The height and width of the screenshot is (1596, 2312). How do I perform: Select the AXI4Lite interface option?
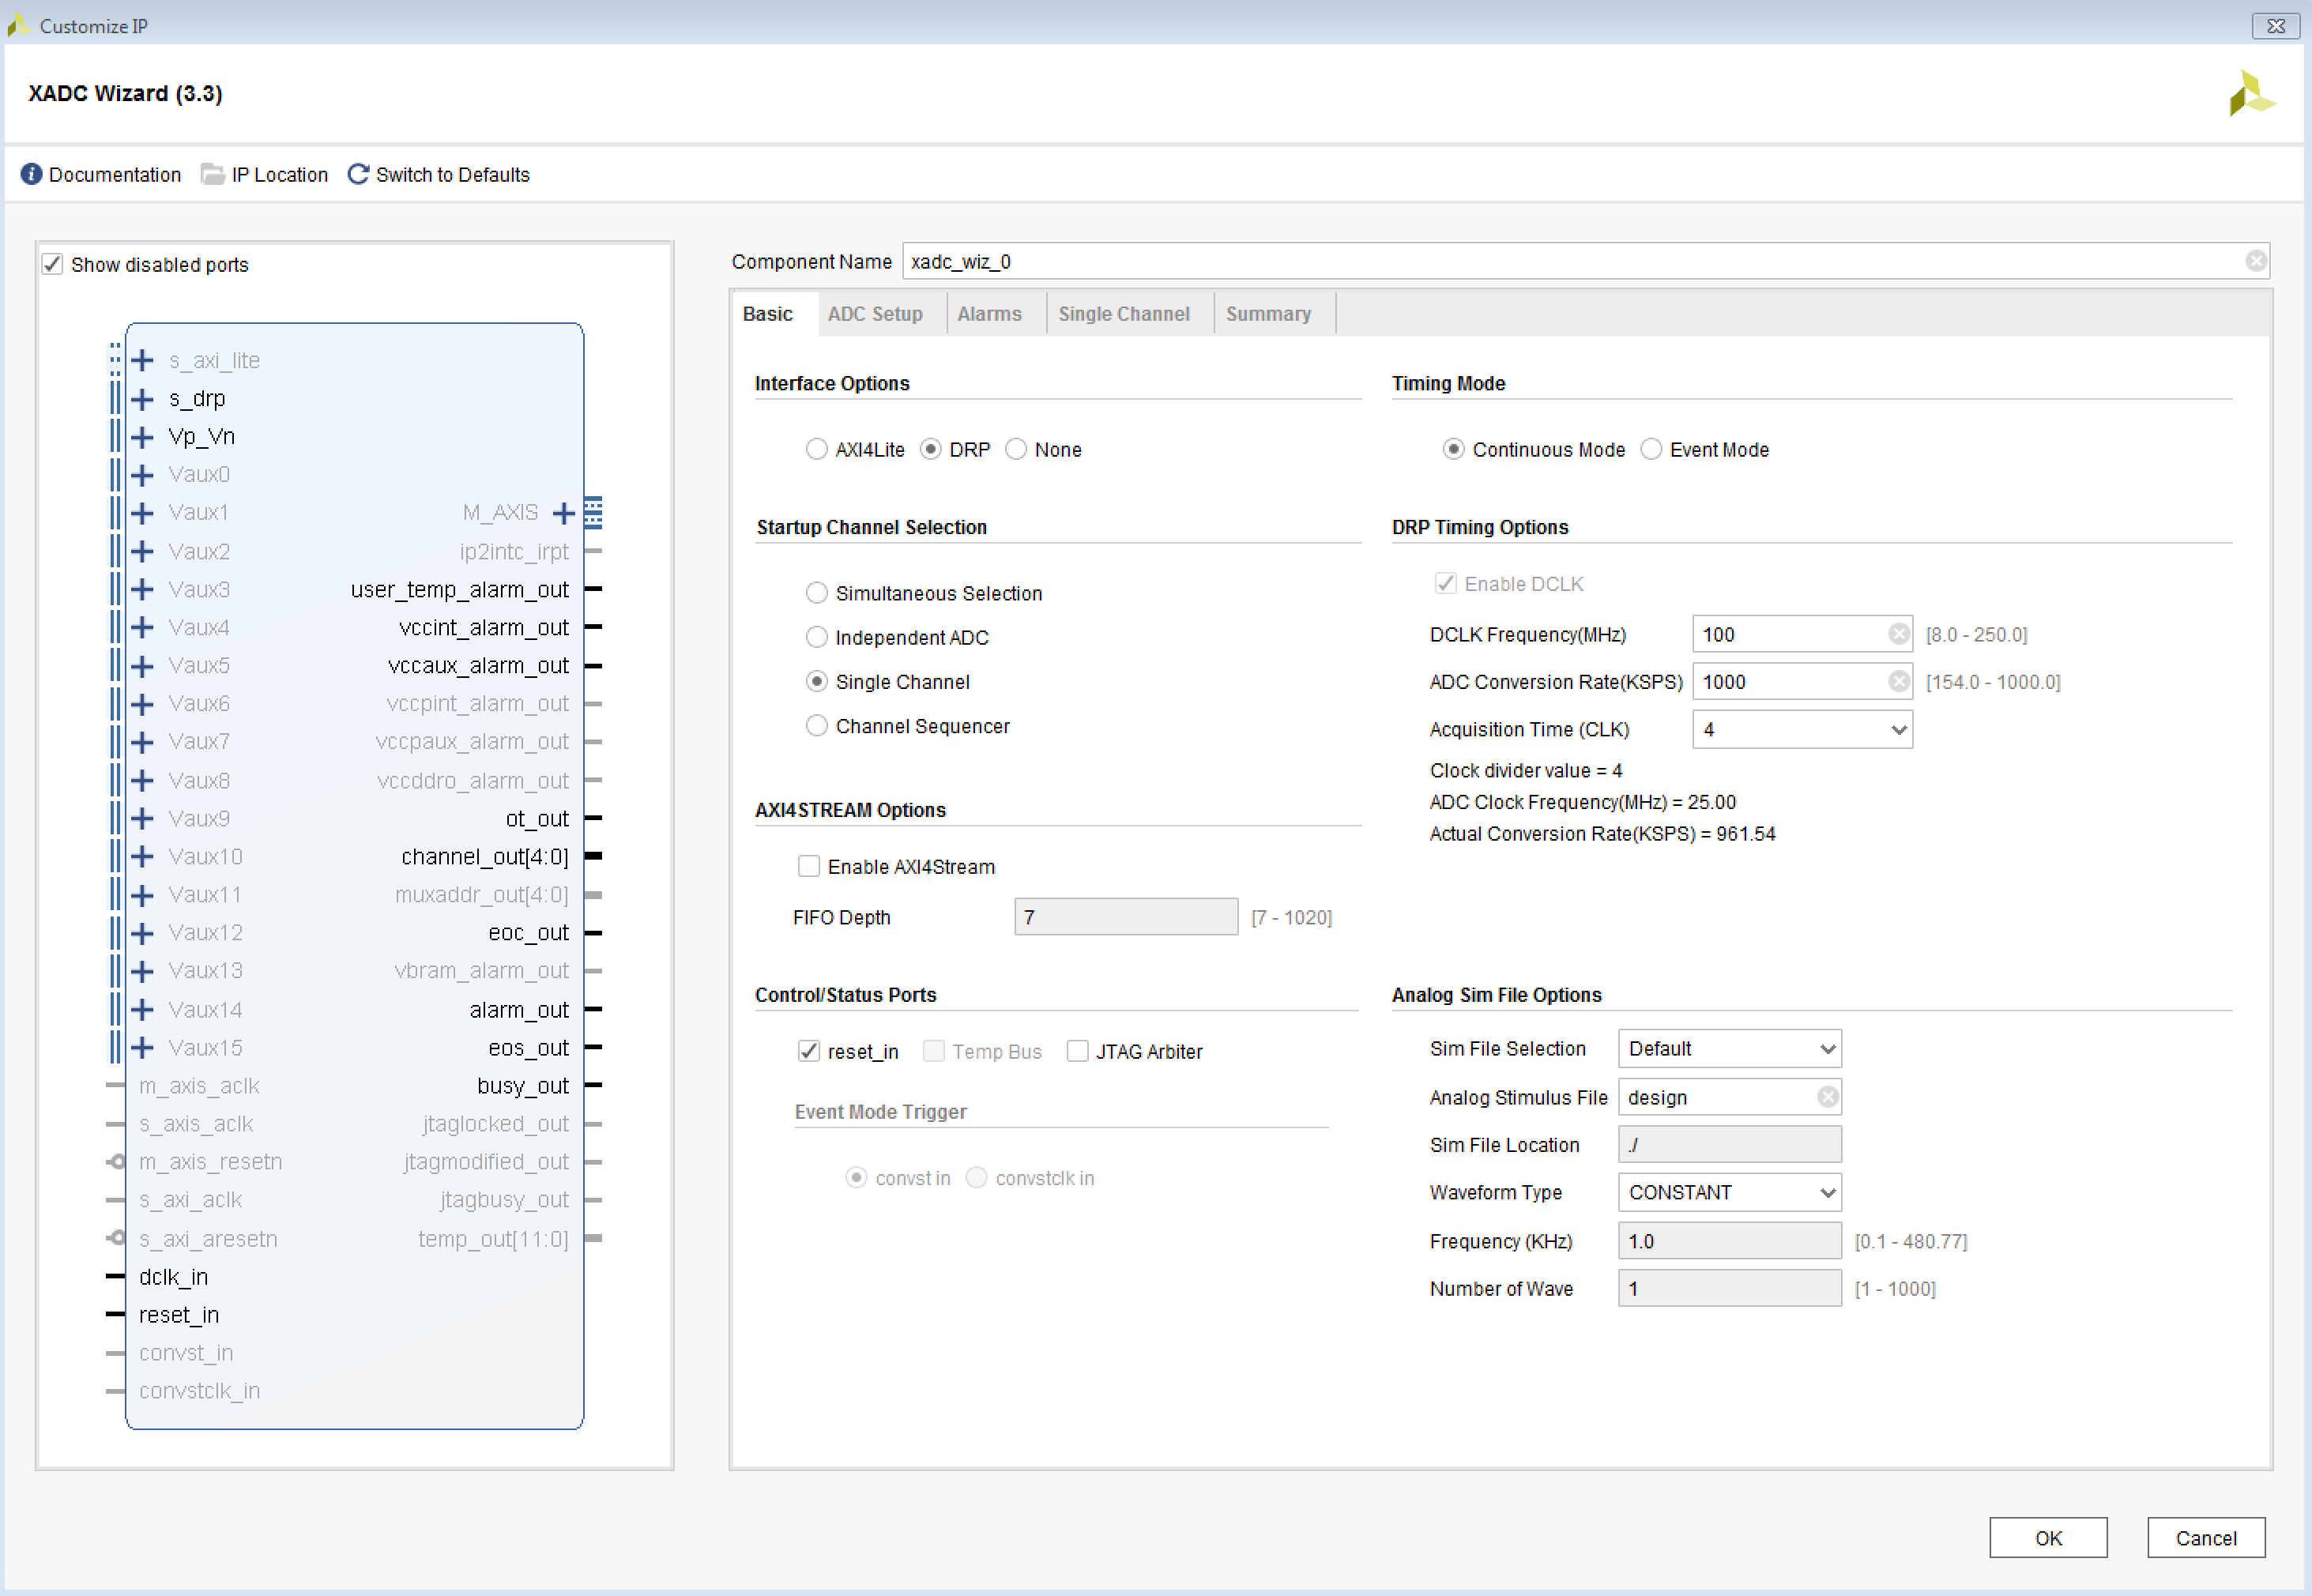816,449
